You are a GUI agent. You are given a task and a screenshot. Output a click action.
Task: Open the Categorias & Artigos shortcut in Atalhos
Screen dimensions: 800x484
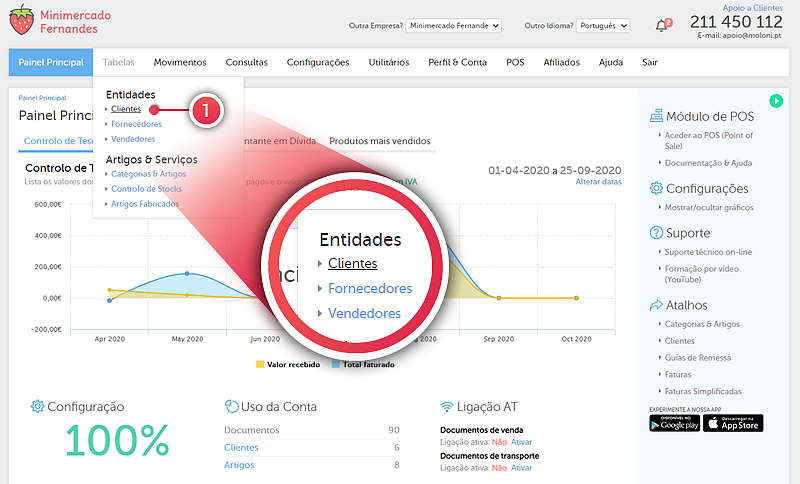point(702,324)
